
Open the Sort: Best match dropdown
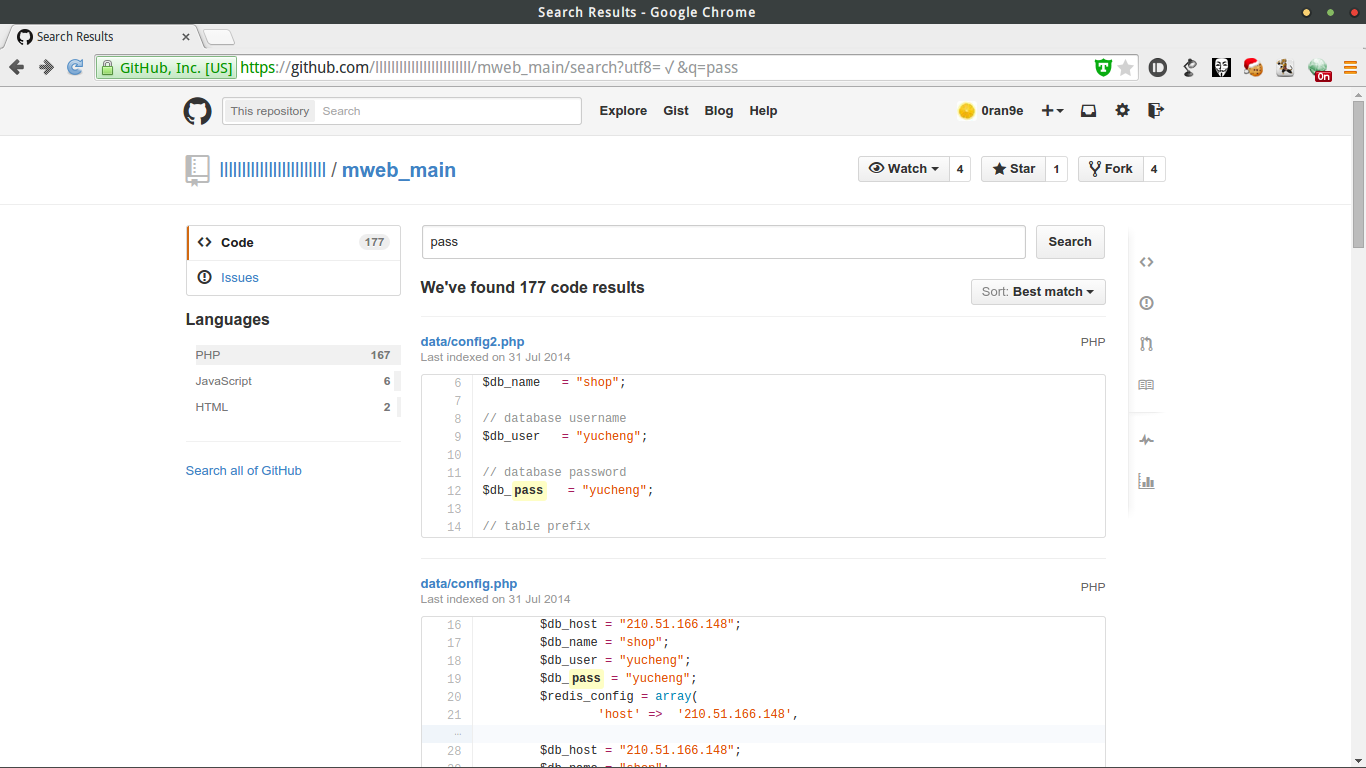coord(1038,292)
